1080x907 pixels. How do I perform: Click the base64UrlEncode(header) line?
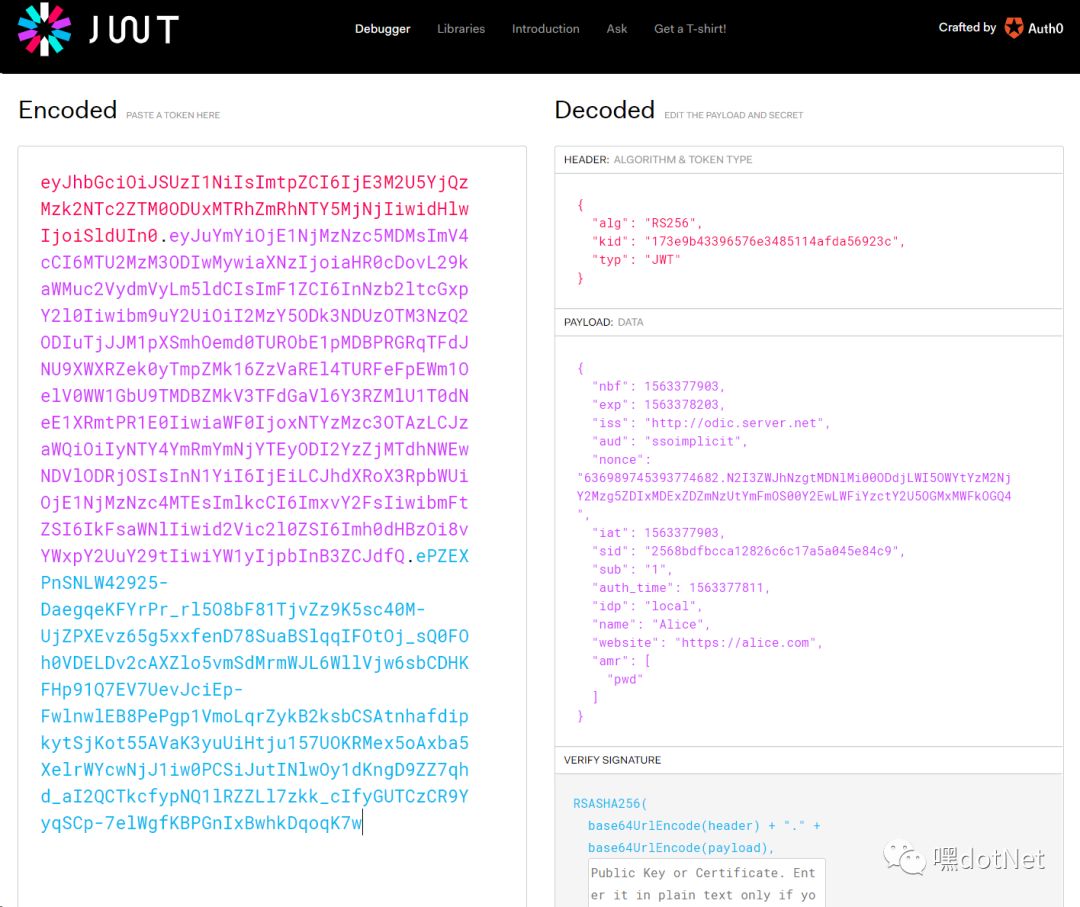(x=703, y=826)
